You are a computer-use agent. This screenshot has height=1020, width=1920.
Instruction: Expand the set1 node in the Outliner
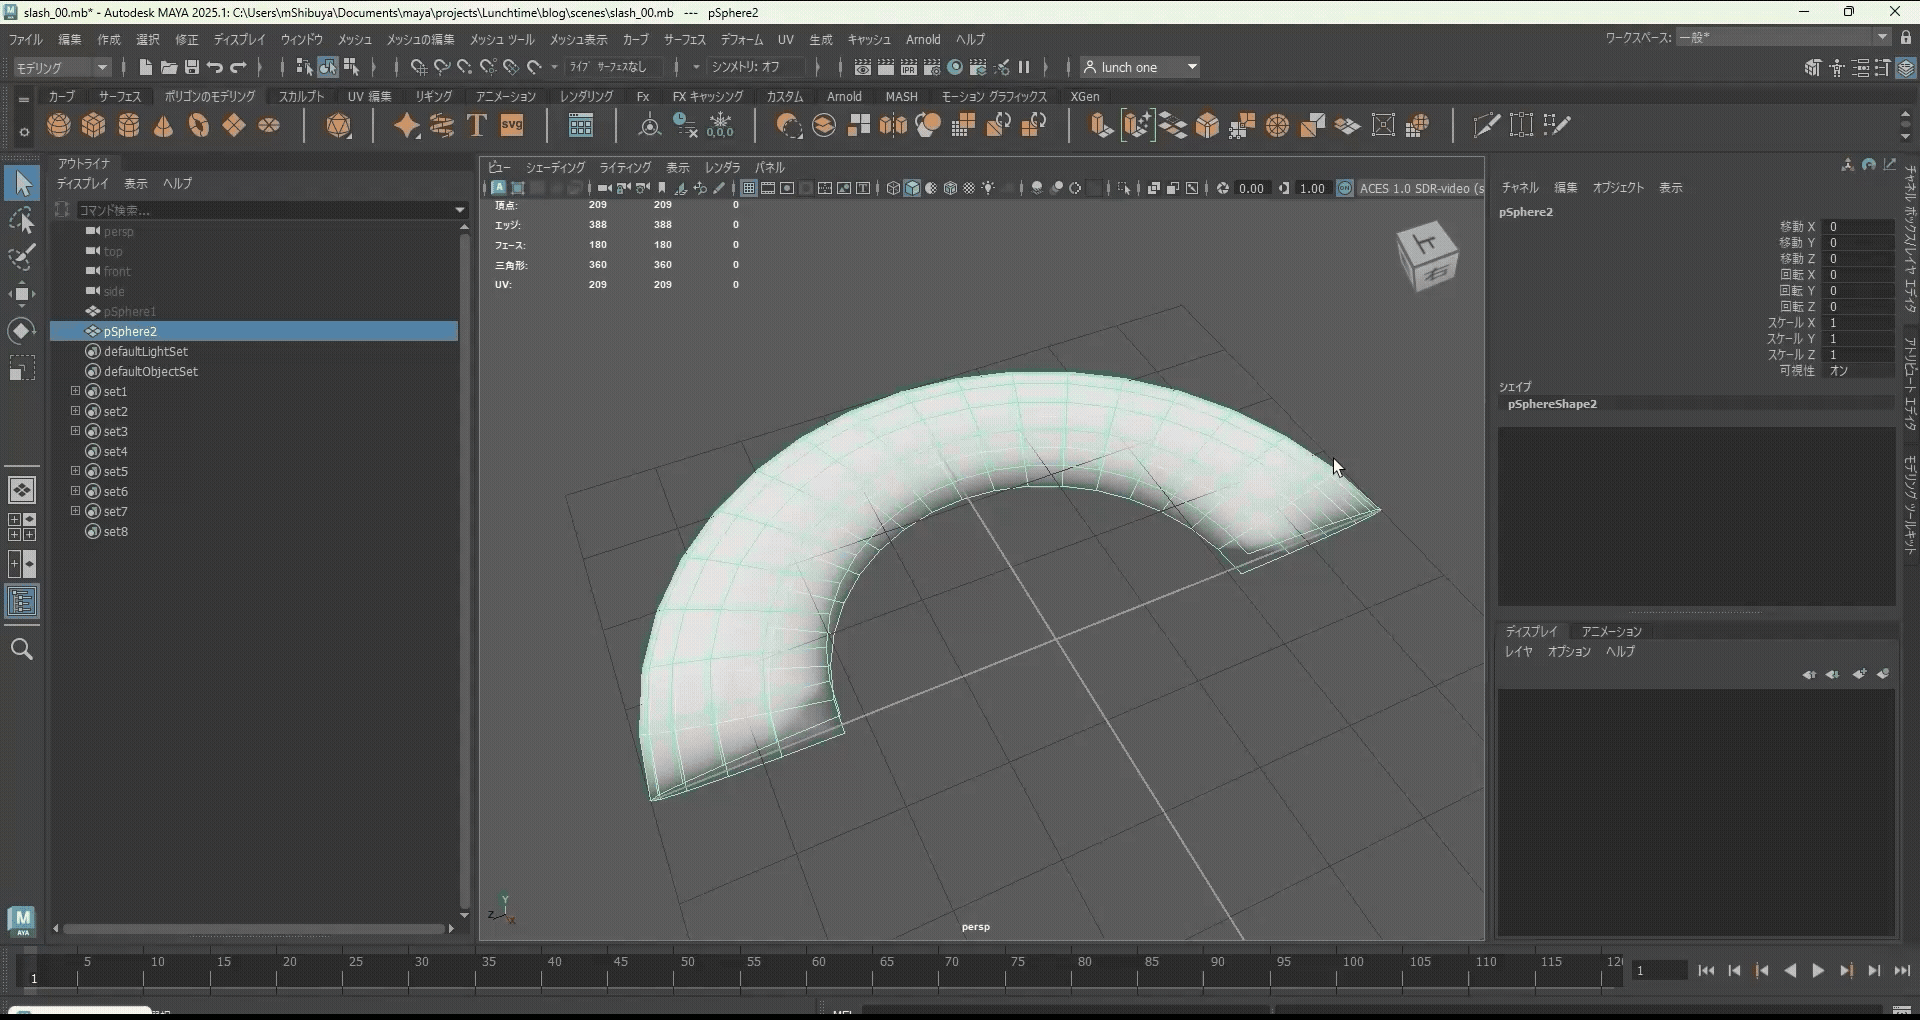click(75, 391)
